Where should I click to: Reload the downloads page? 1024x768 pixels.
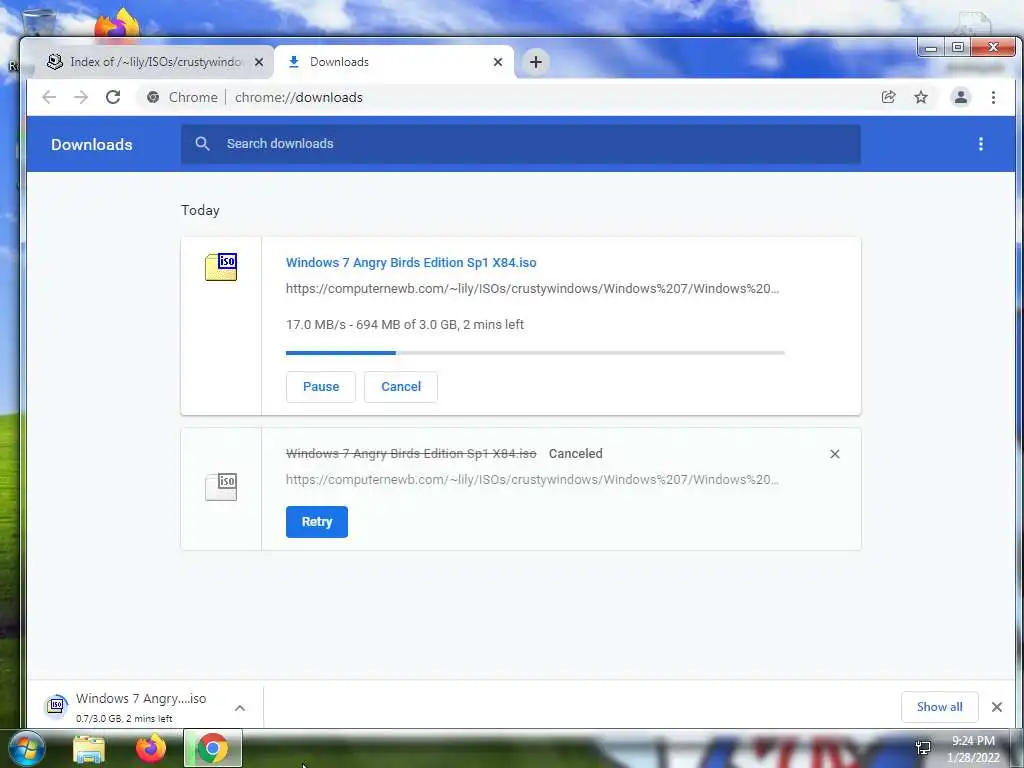113,97
